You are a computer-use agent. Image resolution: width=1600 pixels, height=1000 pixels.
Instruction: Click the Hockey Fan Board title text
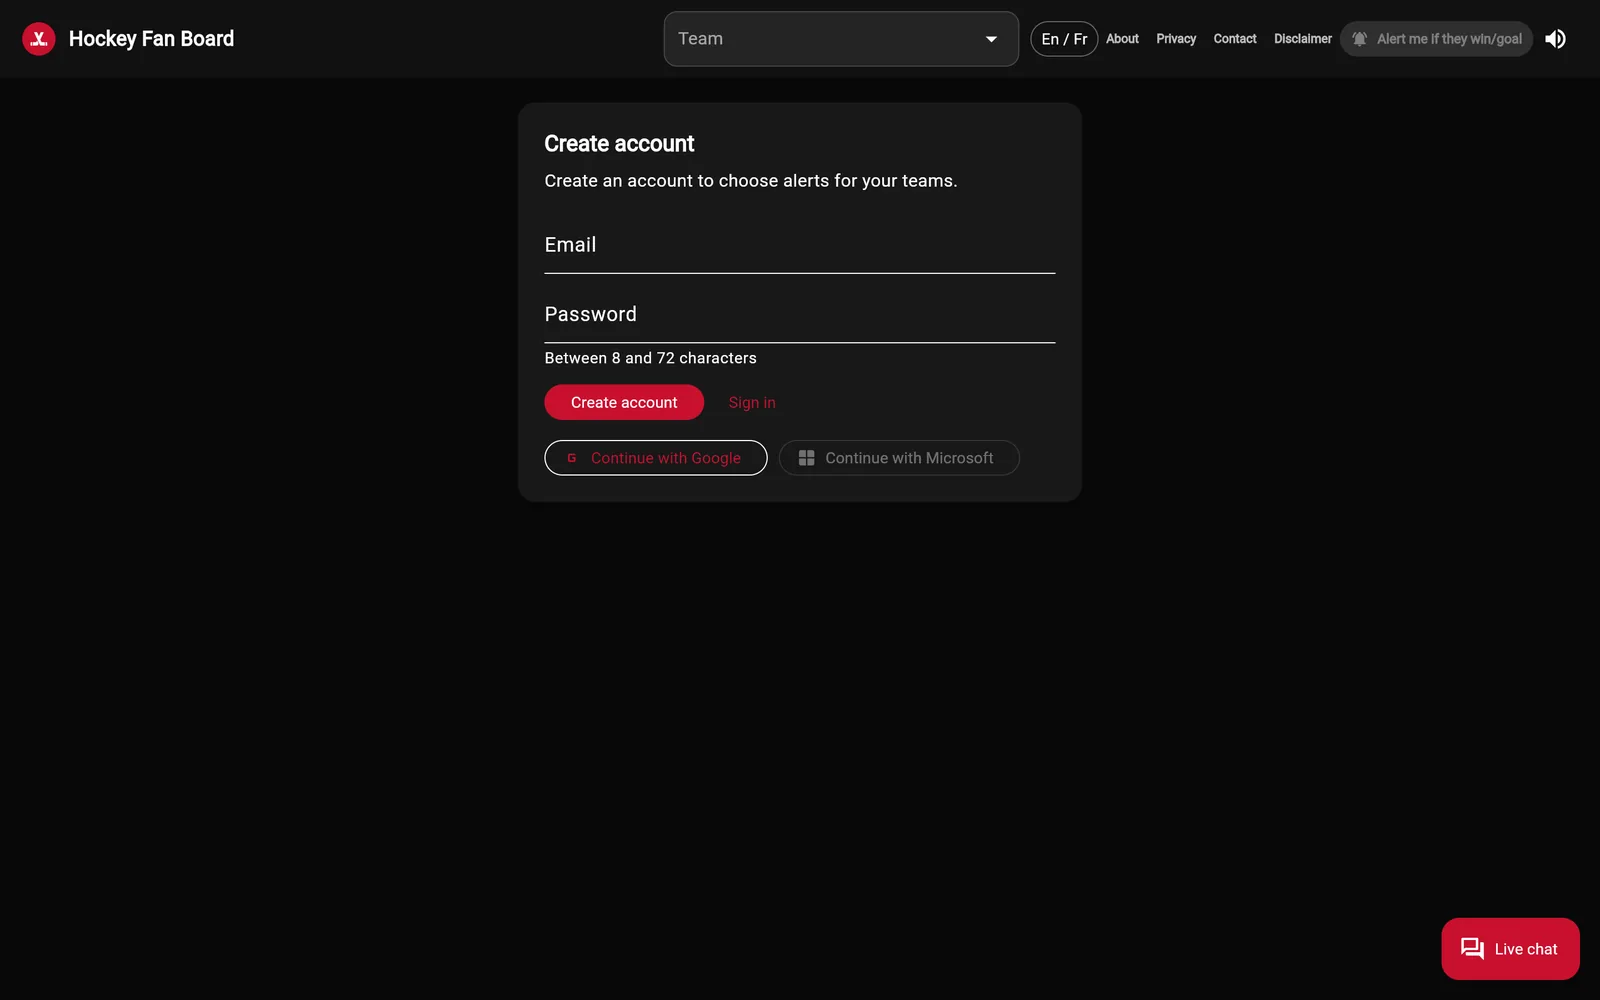tap(151, 39)
